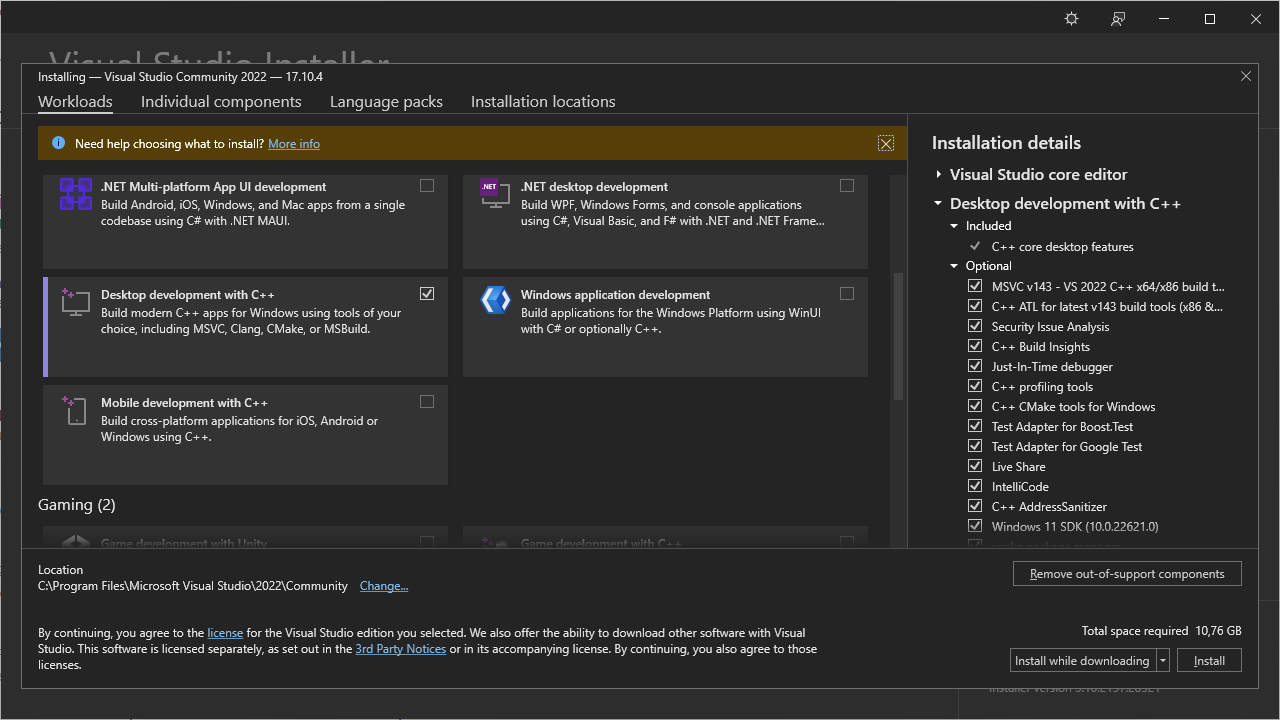Click the feedback icon in the title bar
This screenshot has width=1280, height=720.
pos(1118,19)
